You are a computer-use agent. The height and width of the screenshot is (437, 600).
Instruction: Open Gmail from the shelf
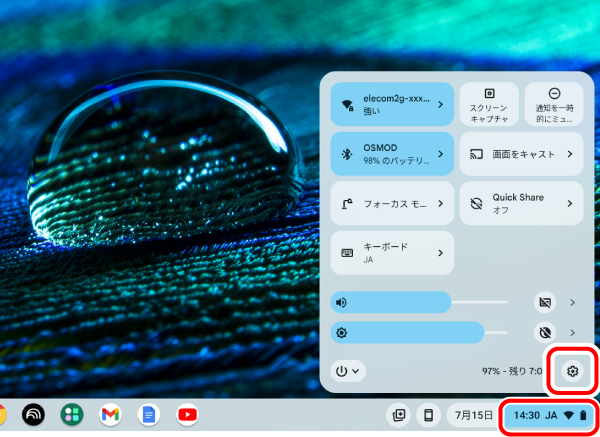click(x=111, y=414)
